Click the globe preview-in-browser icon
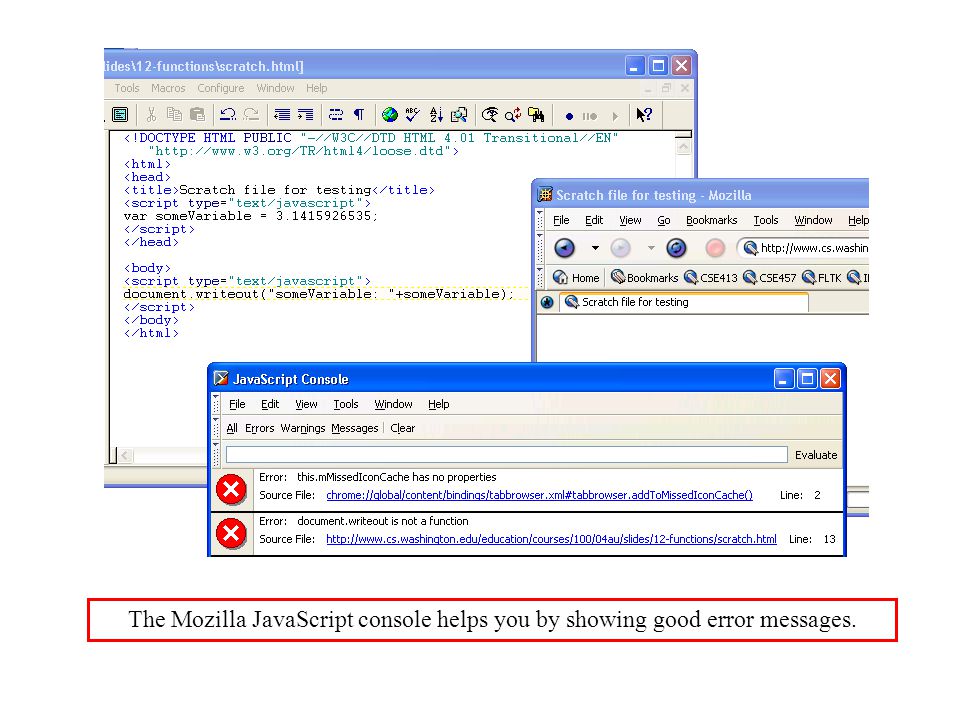 [389, 114]
